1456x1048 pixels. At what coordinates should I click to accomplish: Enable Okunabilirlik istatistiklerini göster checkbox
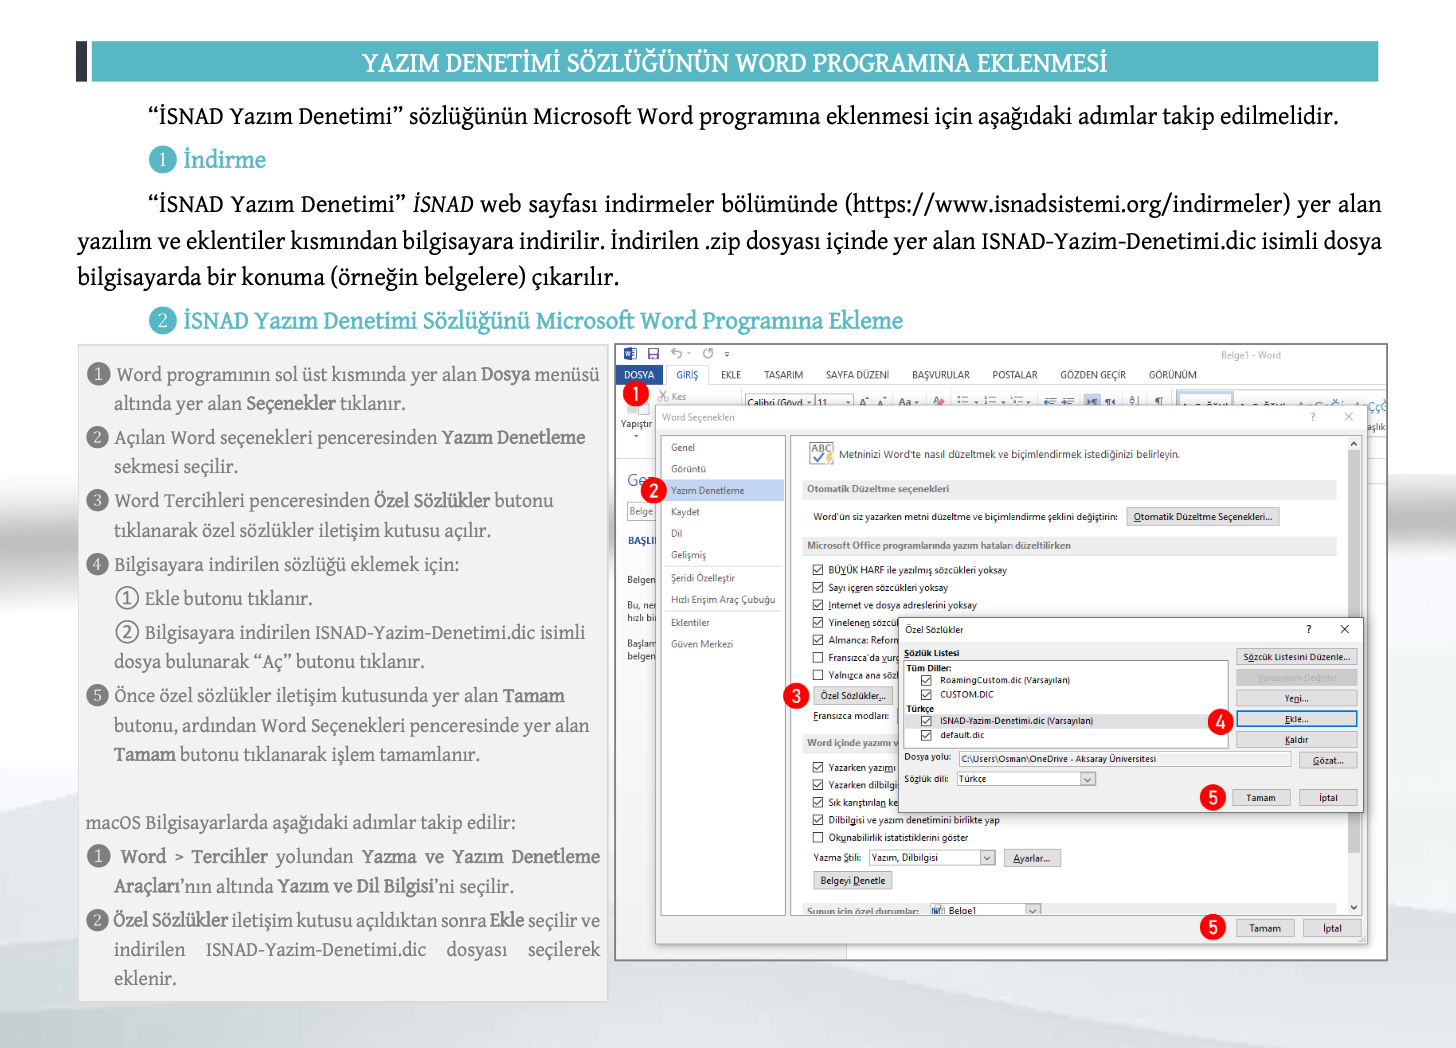(818, 838)
